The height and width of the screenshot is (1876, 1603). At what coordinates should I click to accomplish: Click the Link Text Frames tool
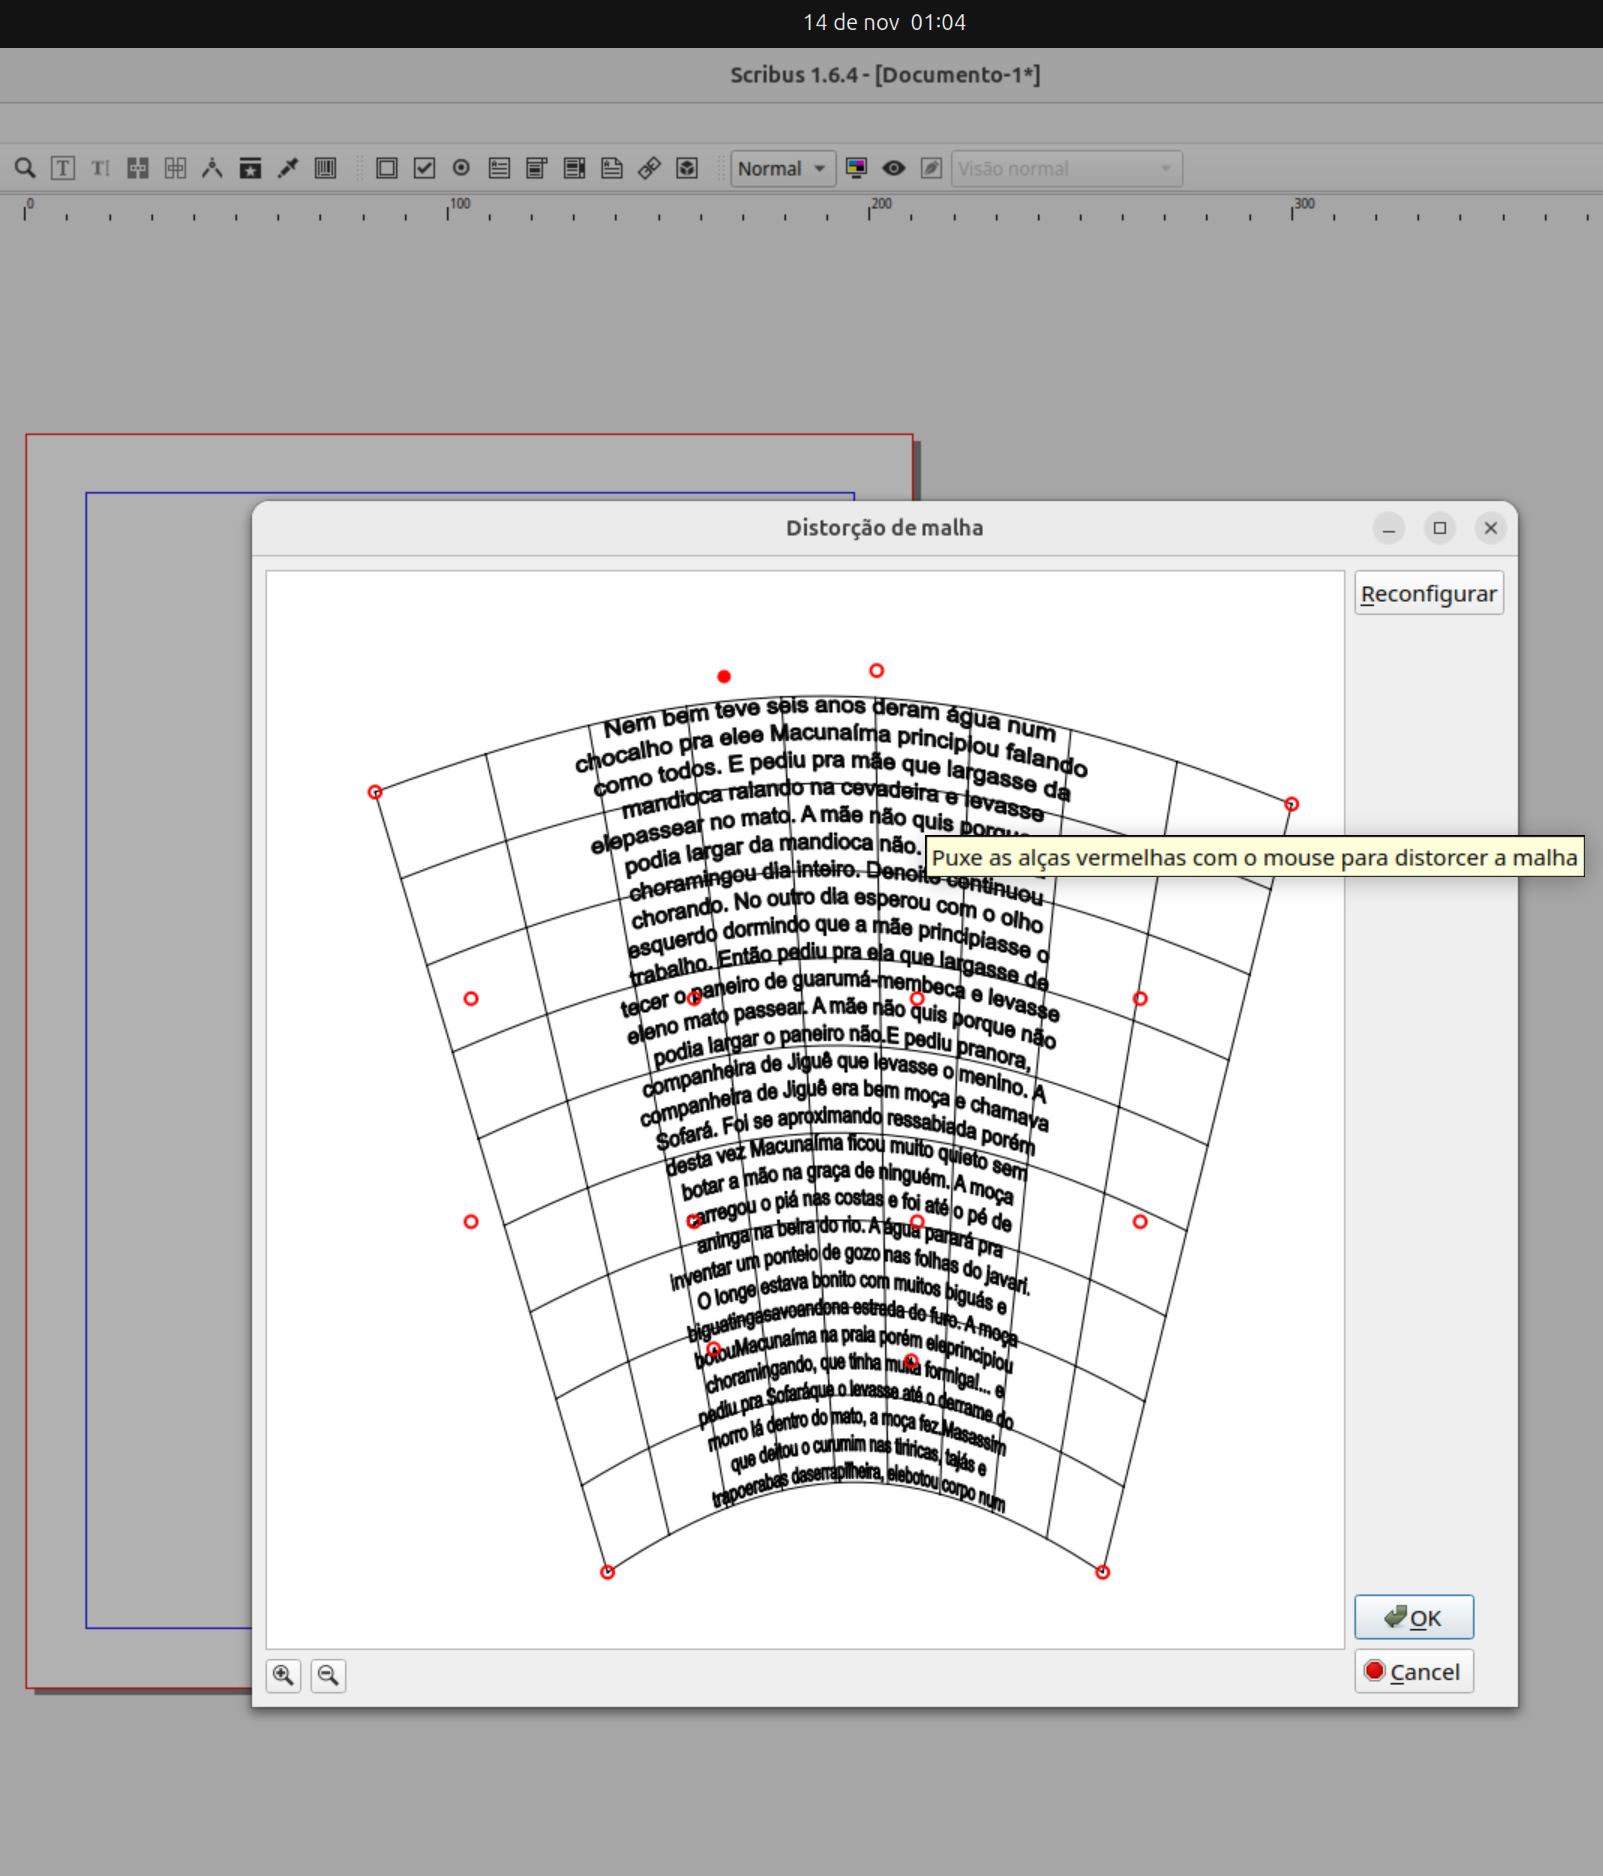(x=137, y=168)
